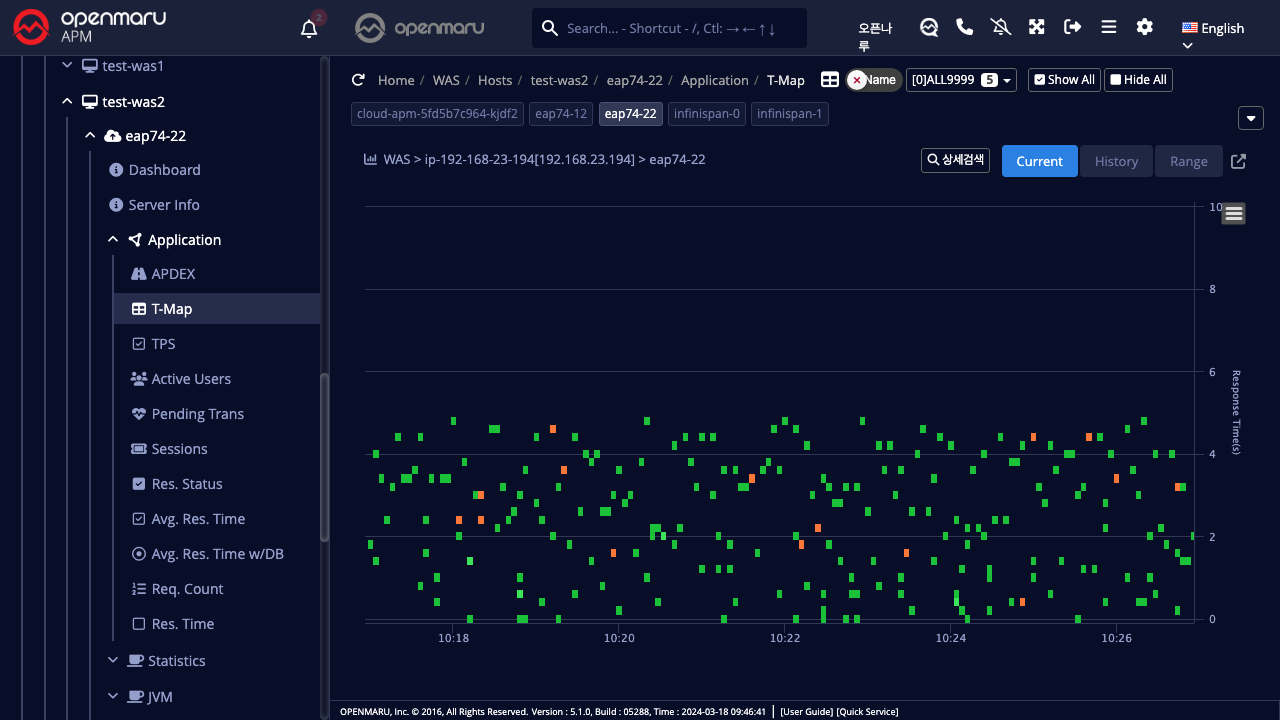Image resolution: width=1280 pixels, height=720 pixels.
Task: Switch to the History tab
Action: tap(1116, 161)
